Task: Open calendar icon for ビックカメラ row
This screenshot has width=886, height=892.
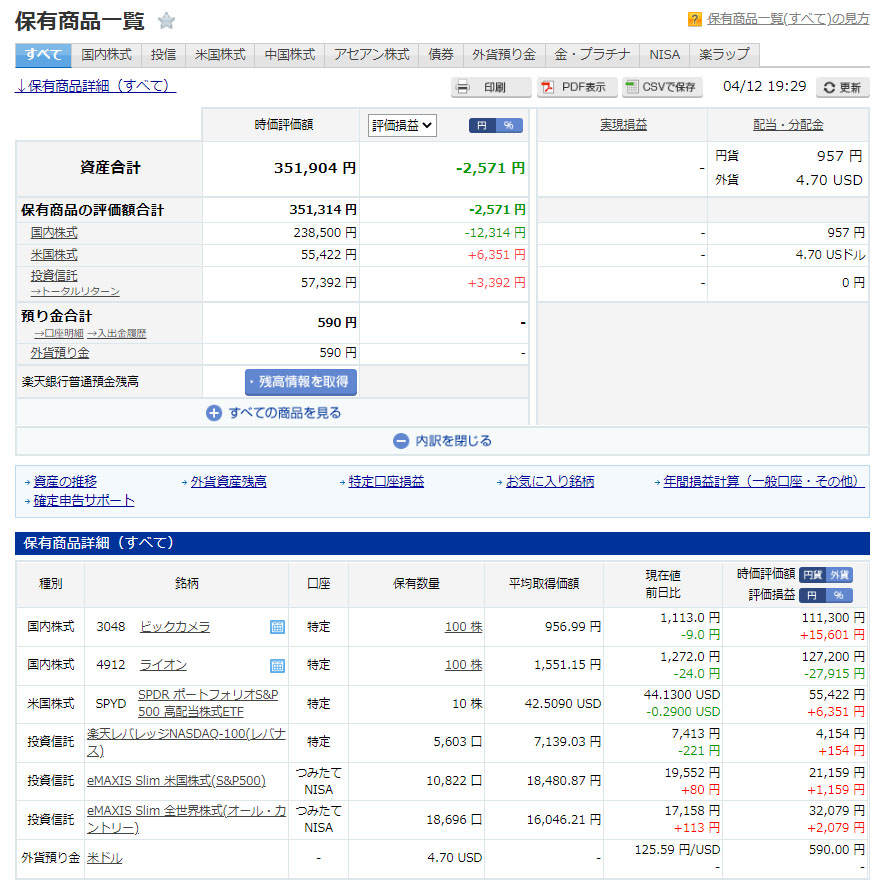Action: coord(277,627)
